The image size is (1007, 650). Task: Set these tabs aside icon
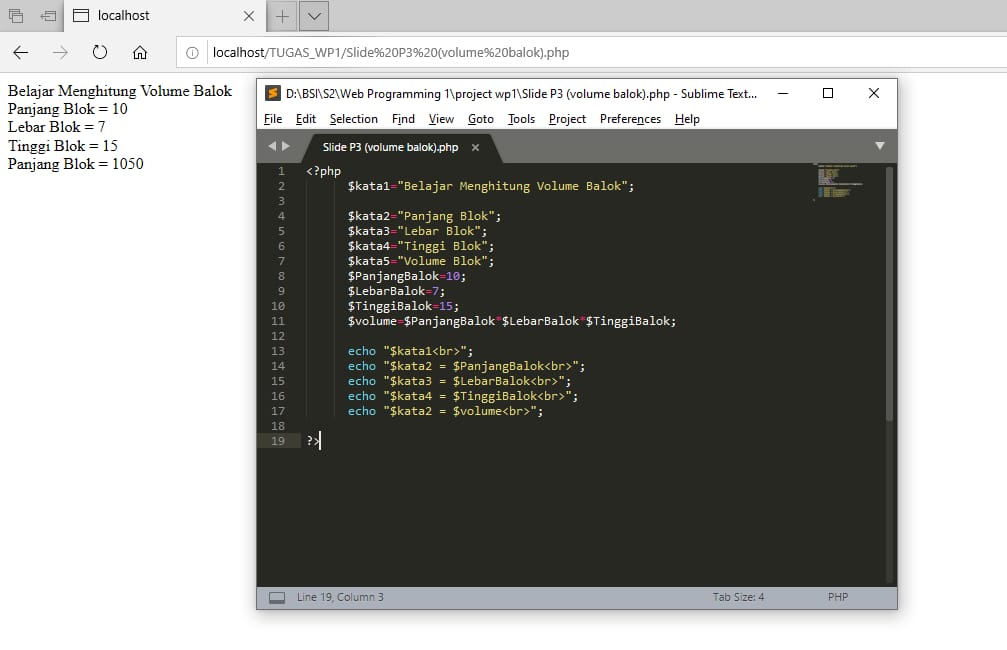tap(48, 16)
